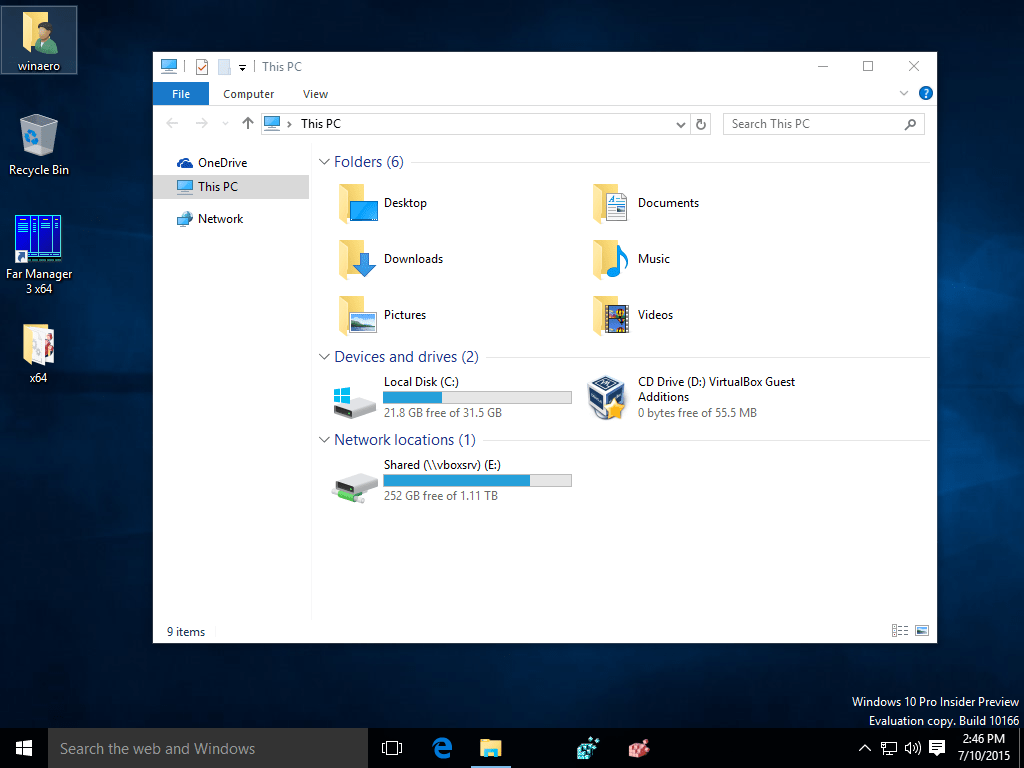Toggle the details view in the status bar

(899, 630)
